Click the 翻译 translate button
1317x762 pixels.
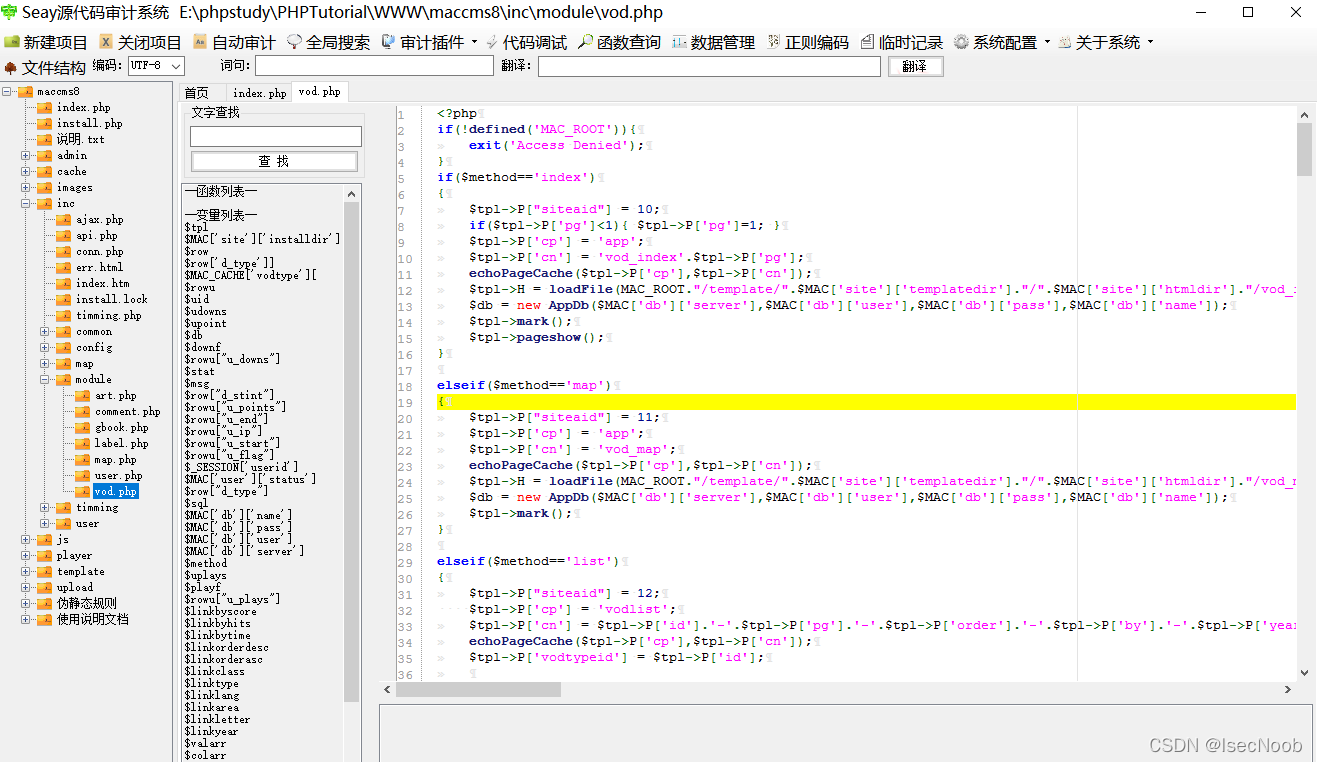pyautogui.click(x=915, y=66)
